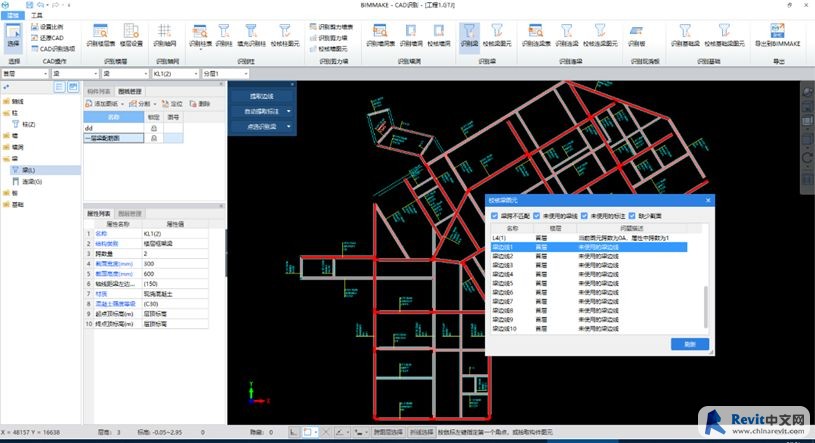Viewport: 815px width, 443px height.
Task: Toggle 梁跨不匹配 checkbox in dialog
Action: click(x=494, y=215)
